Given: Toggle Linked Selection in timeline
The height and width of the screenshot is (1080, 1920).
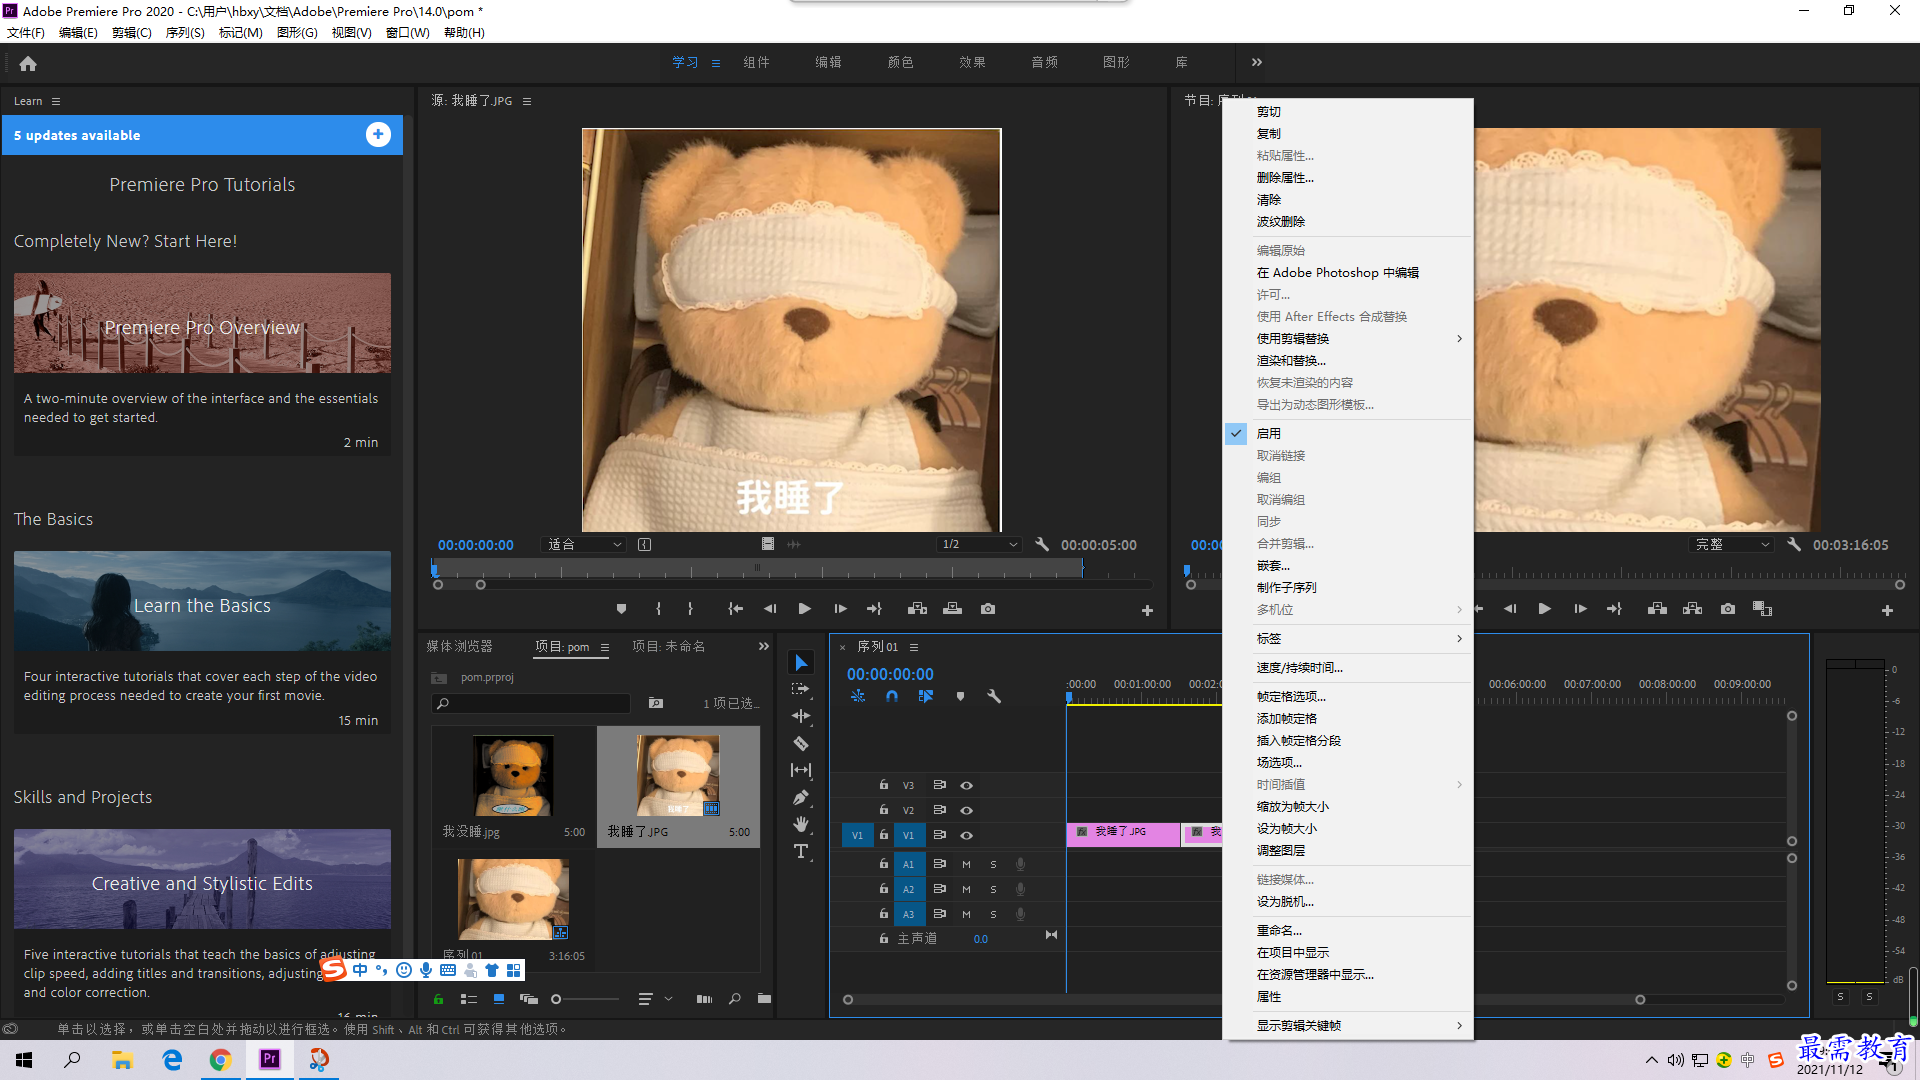Looking at the screenshot, I should tap(926, 696).
